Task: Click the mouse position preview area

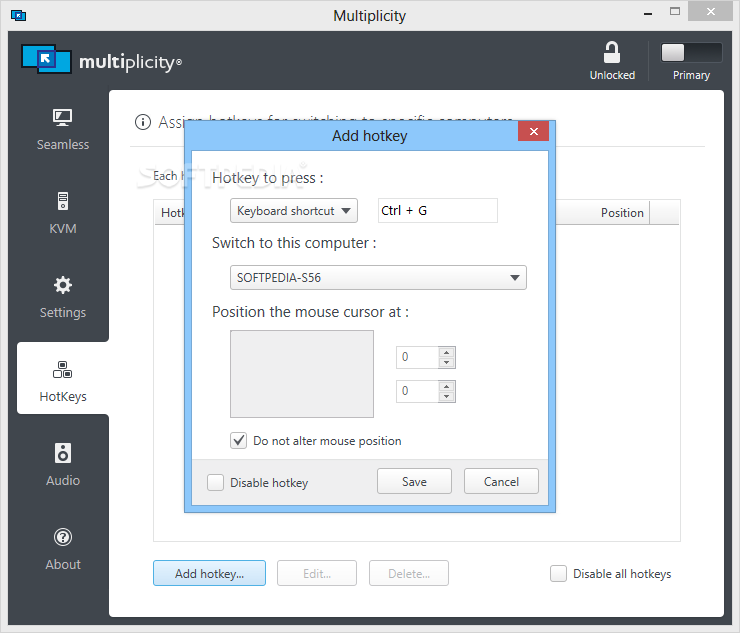Action: 302,374
